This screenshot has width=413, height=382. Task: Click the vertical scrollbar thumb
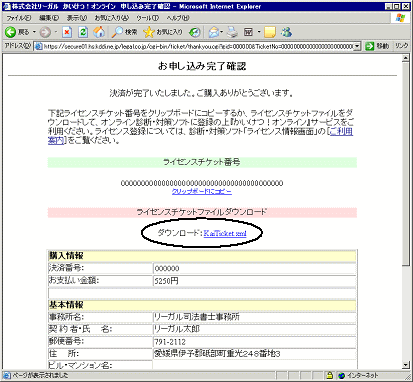[405, 163]
